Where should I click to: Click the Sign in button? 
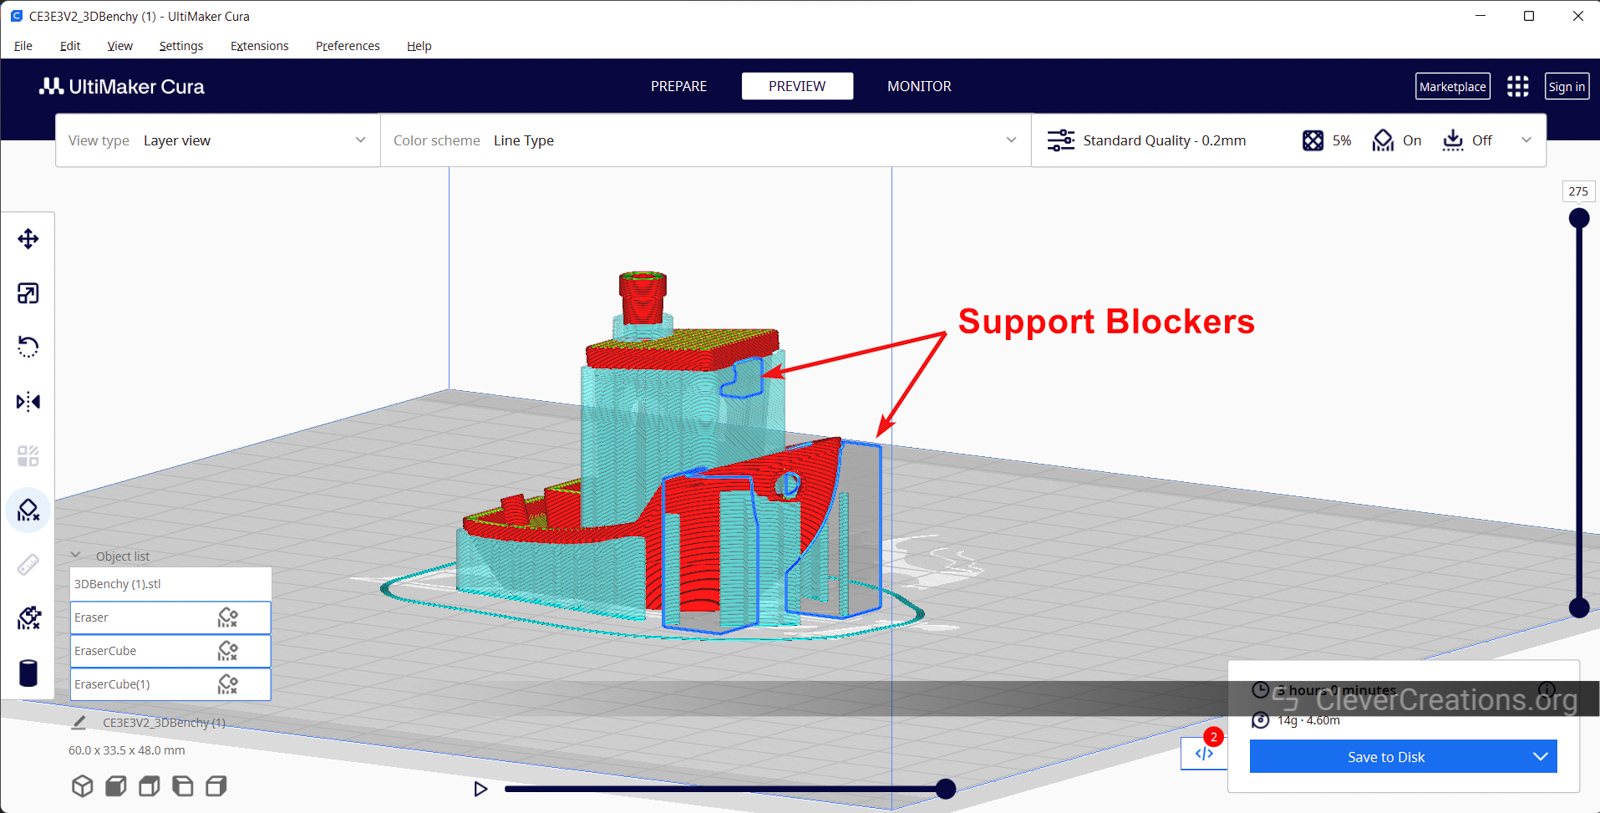[x=1566, y=86]
